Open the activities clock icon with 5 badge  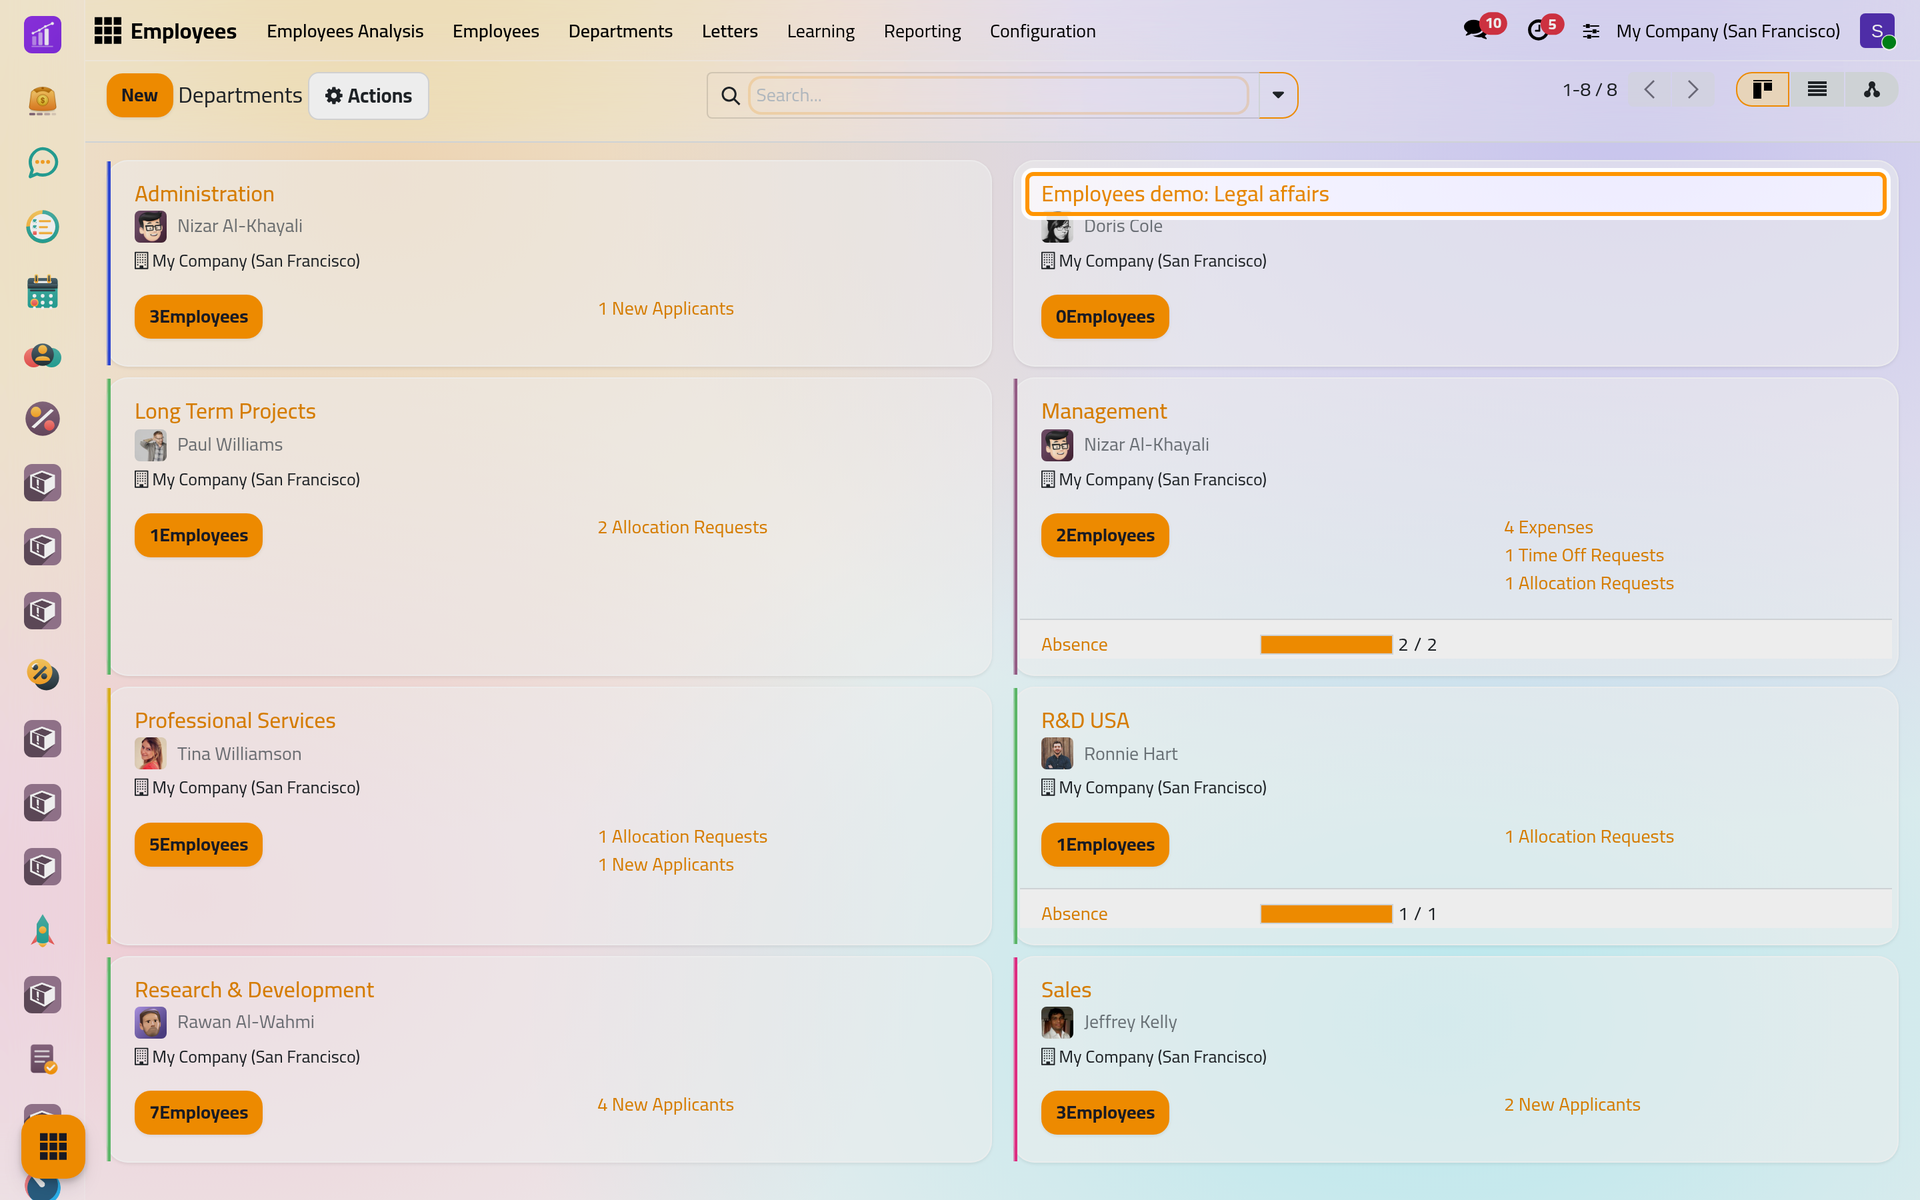point(1538,31)
